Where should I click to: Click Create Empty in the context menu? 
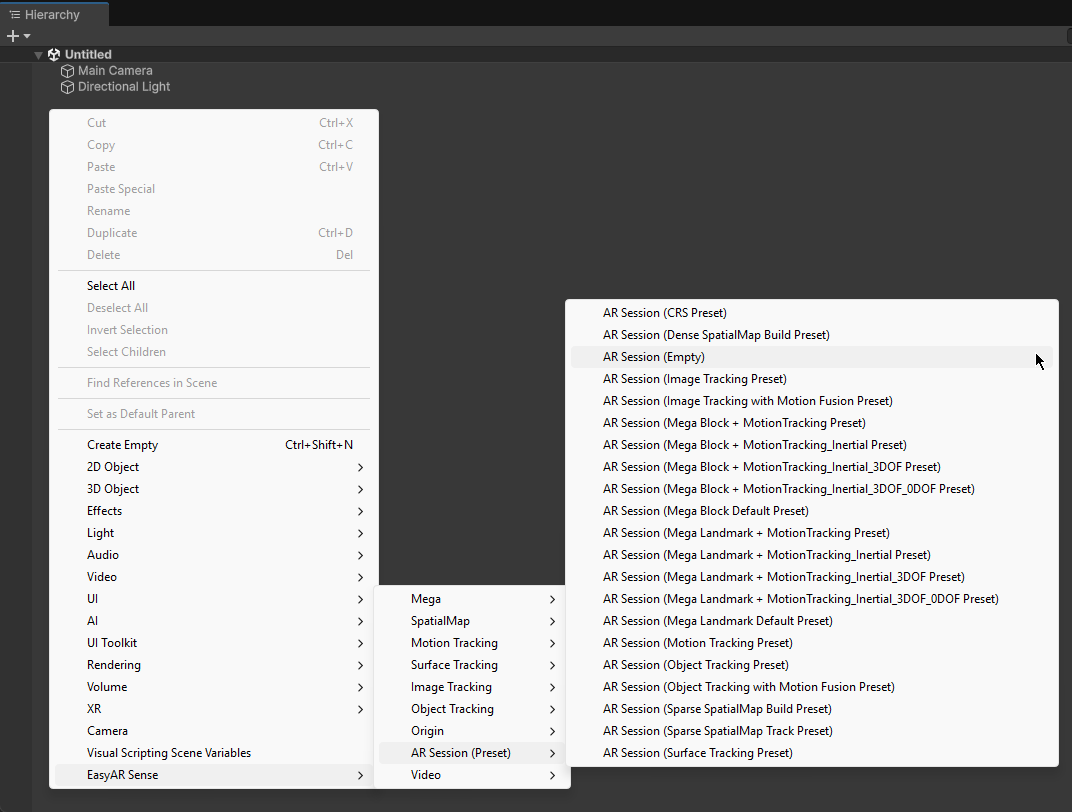pos(122,445)
